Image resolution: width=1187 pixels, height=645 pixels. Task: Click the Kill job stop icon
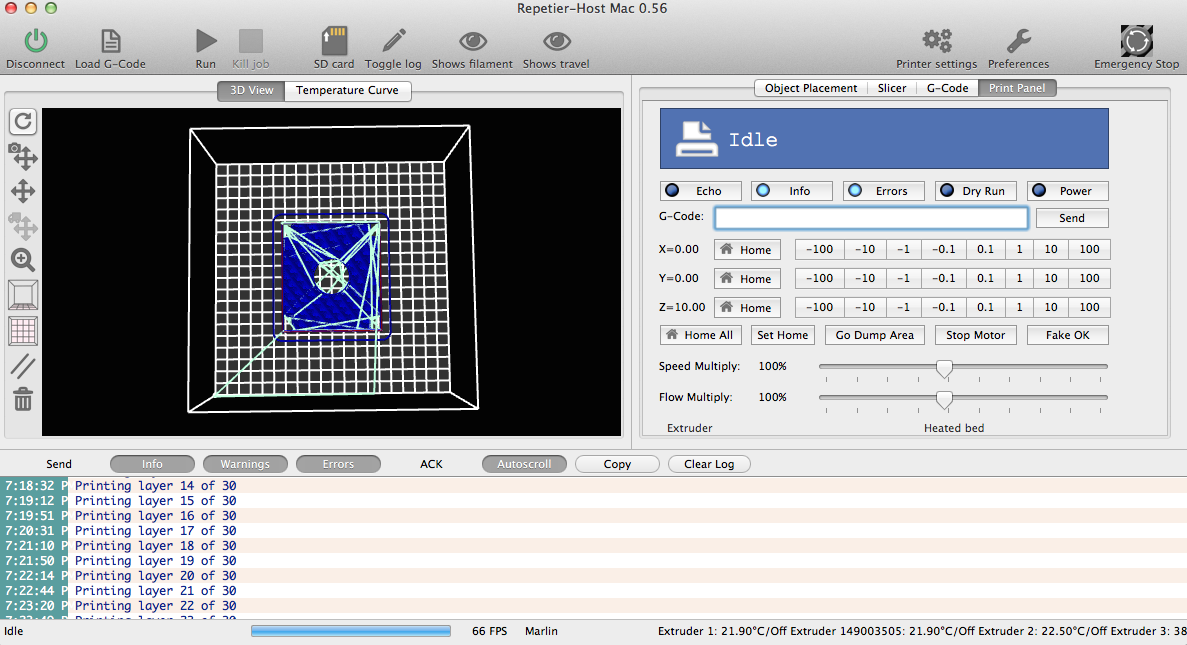pyautogui.click(x=251, y=41)
